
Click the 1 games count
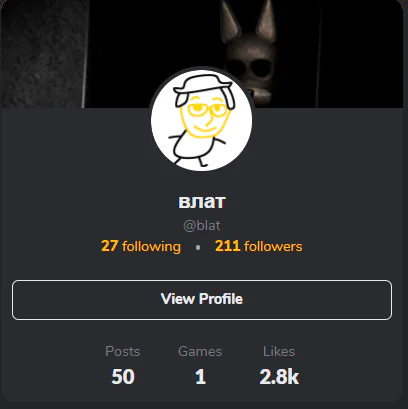click(200, 377)
